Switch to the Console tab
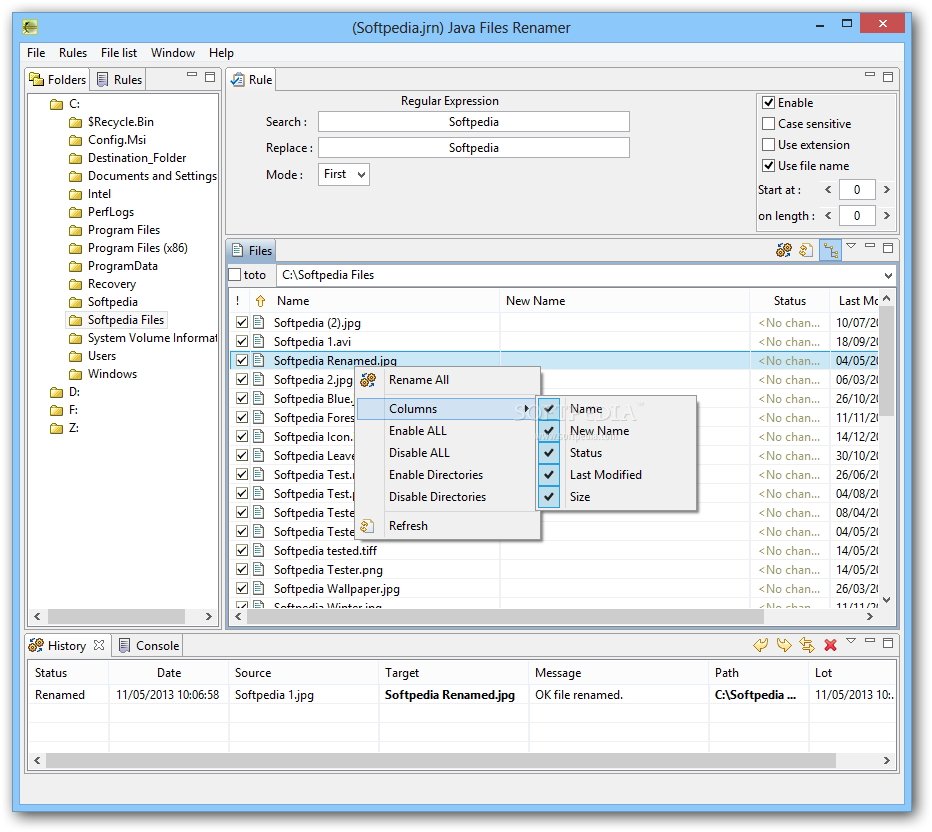932x832 pixels. 149,645
